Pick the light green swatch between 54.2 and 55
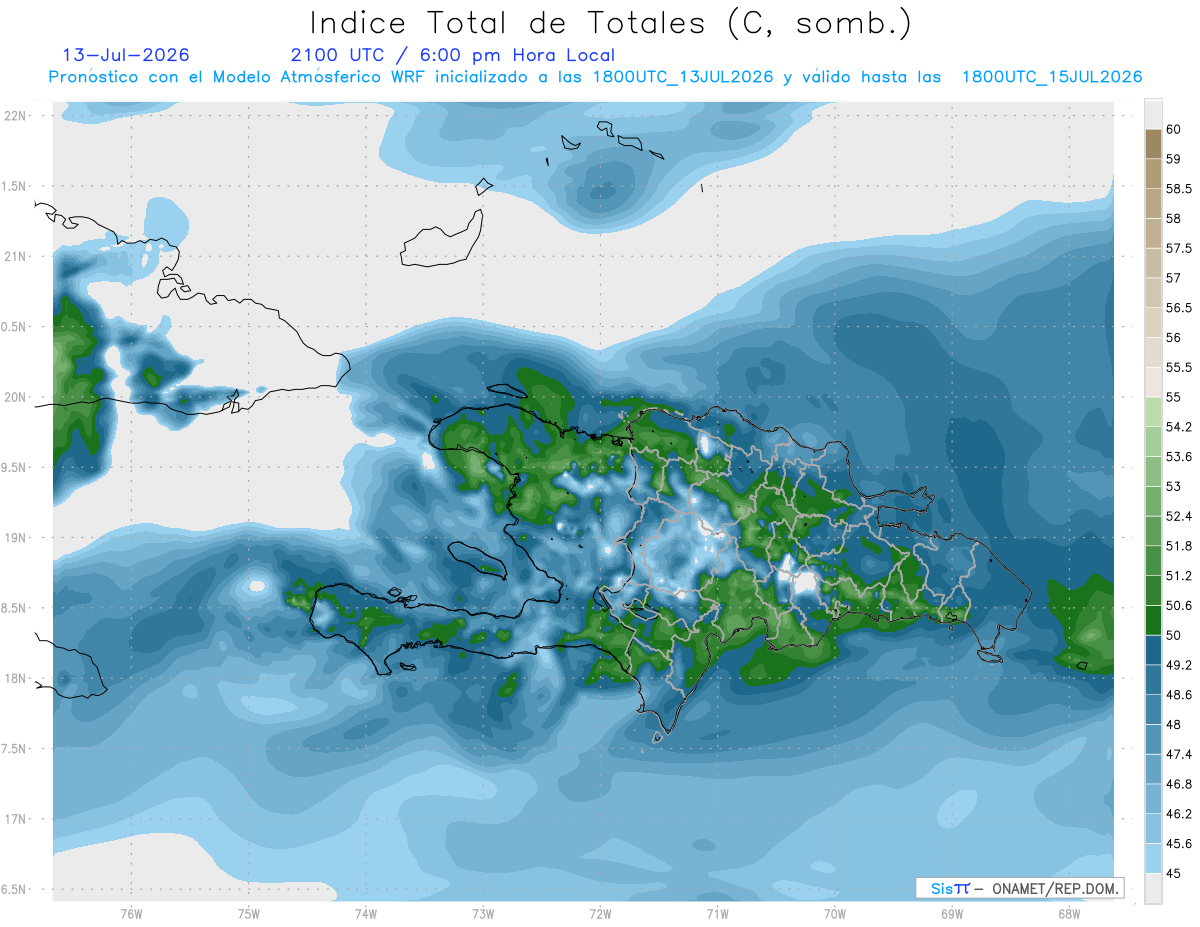 tap(1153, 412)
